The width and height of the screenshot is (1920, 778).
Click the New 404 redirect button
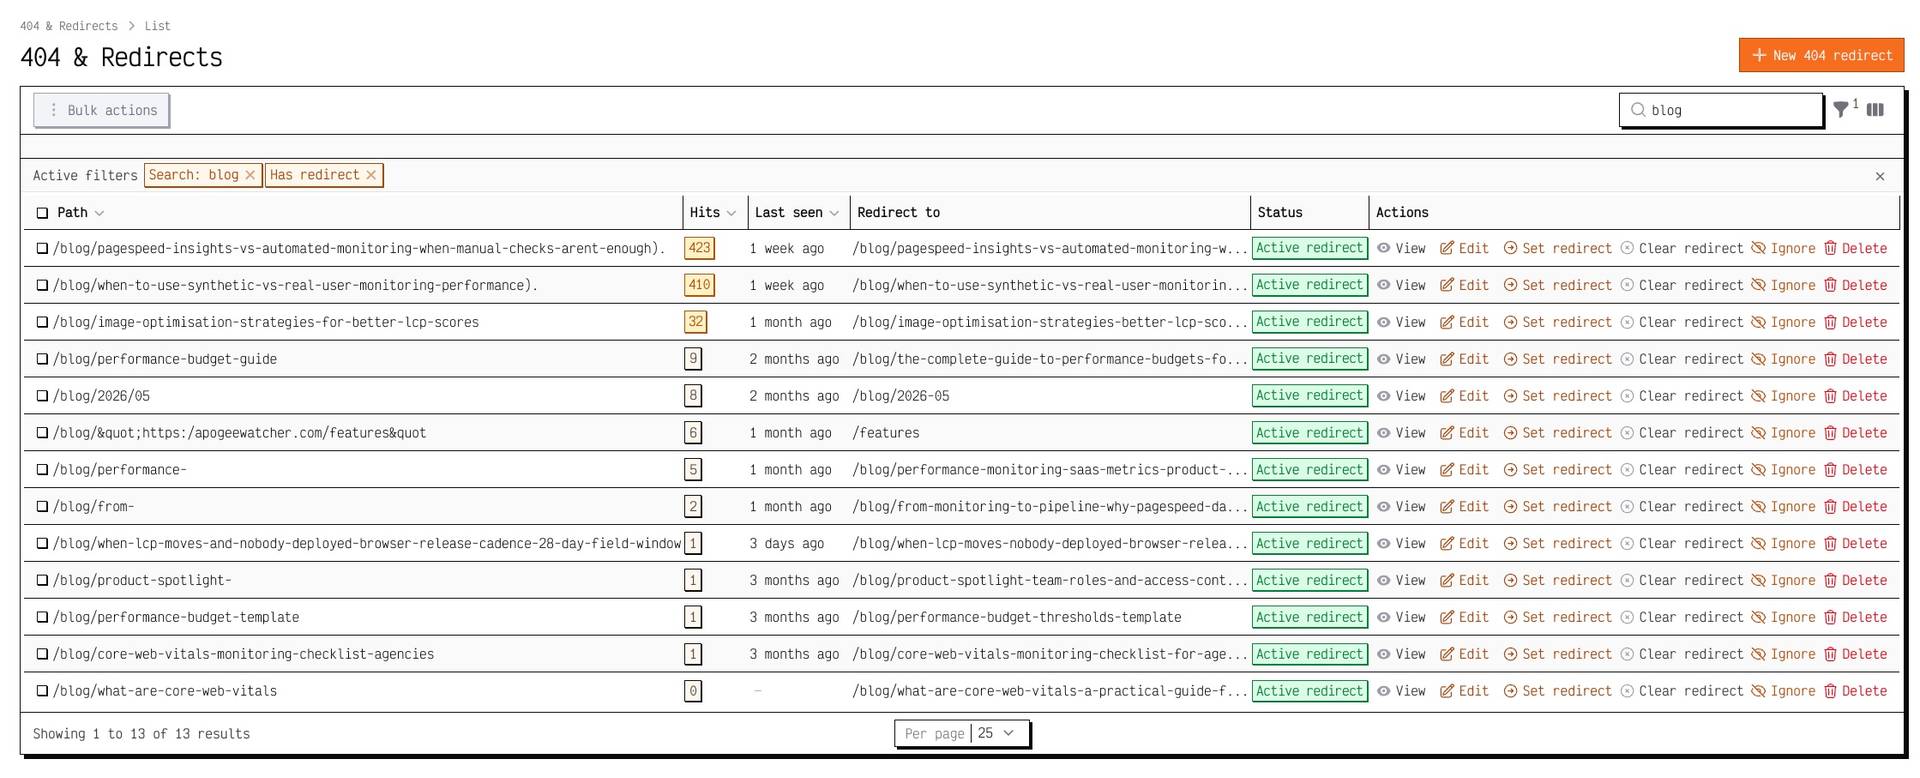click(x=1821, y=55)
